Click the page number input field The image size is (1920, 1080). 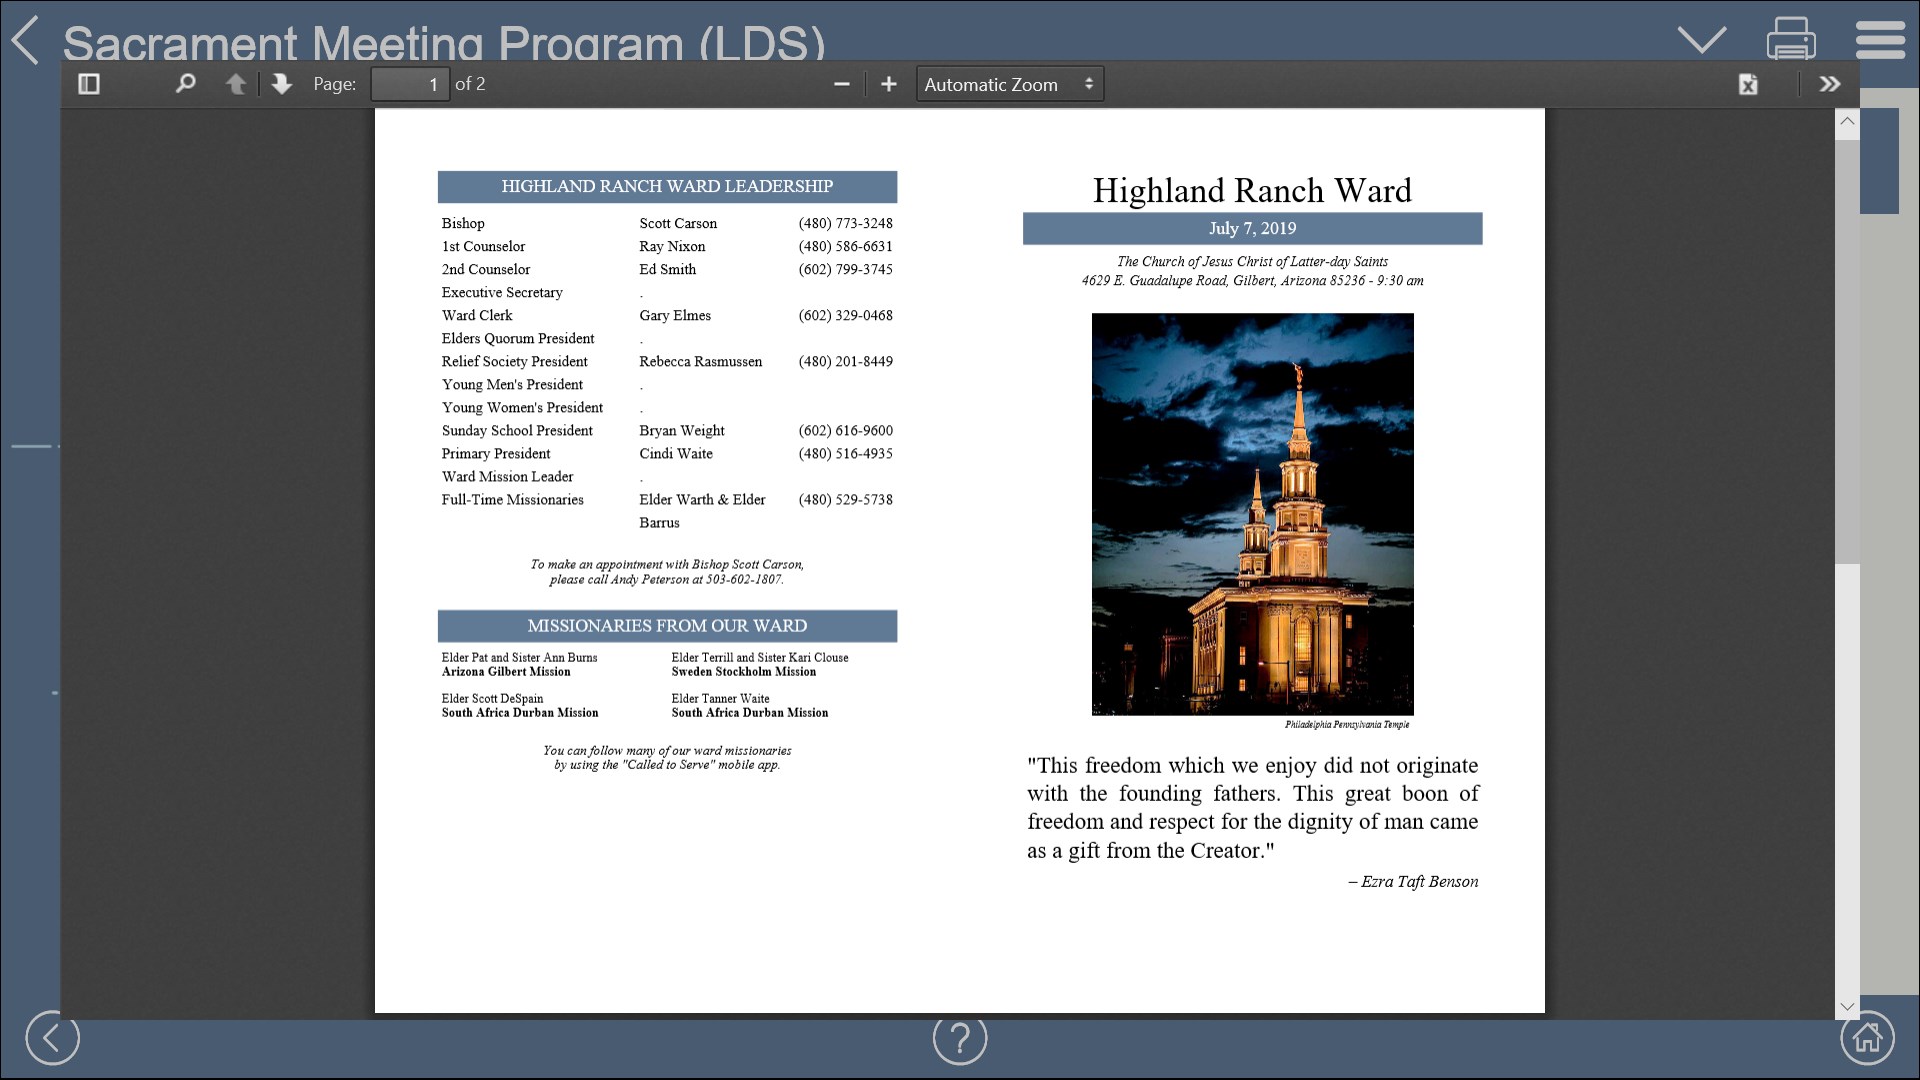click(410, 84)
